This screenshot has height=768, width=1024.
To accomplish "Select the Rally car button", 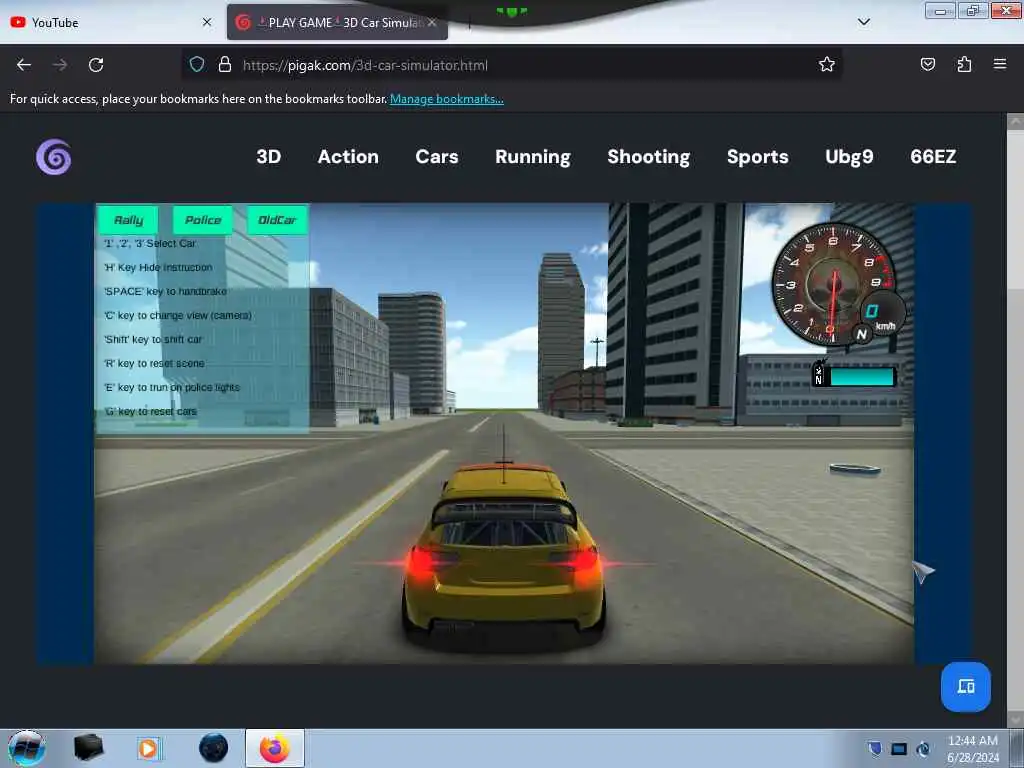I will [128, 219].
